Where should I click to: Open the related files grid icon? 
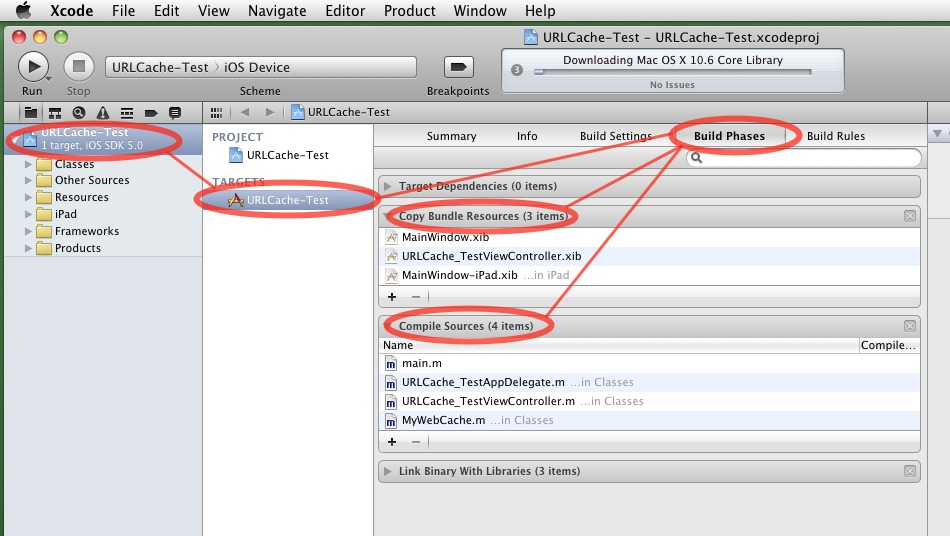(216, 113)
